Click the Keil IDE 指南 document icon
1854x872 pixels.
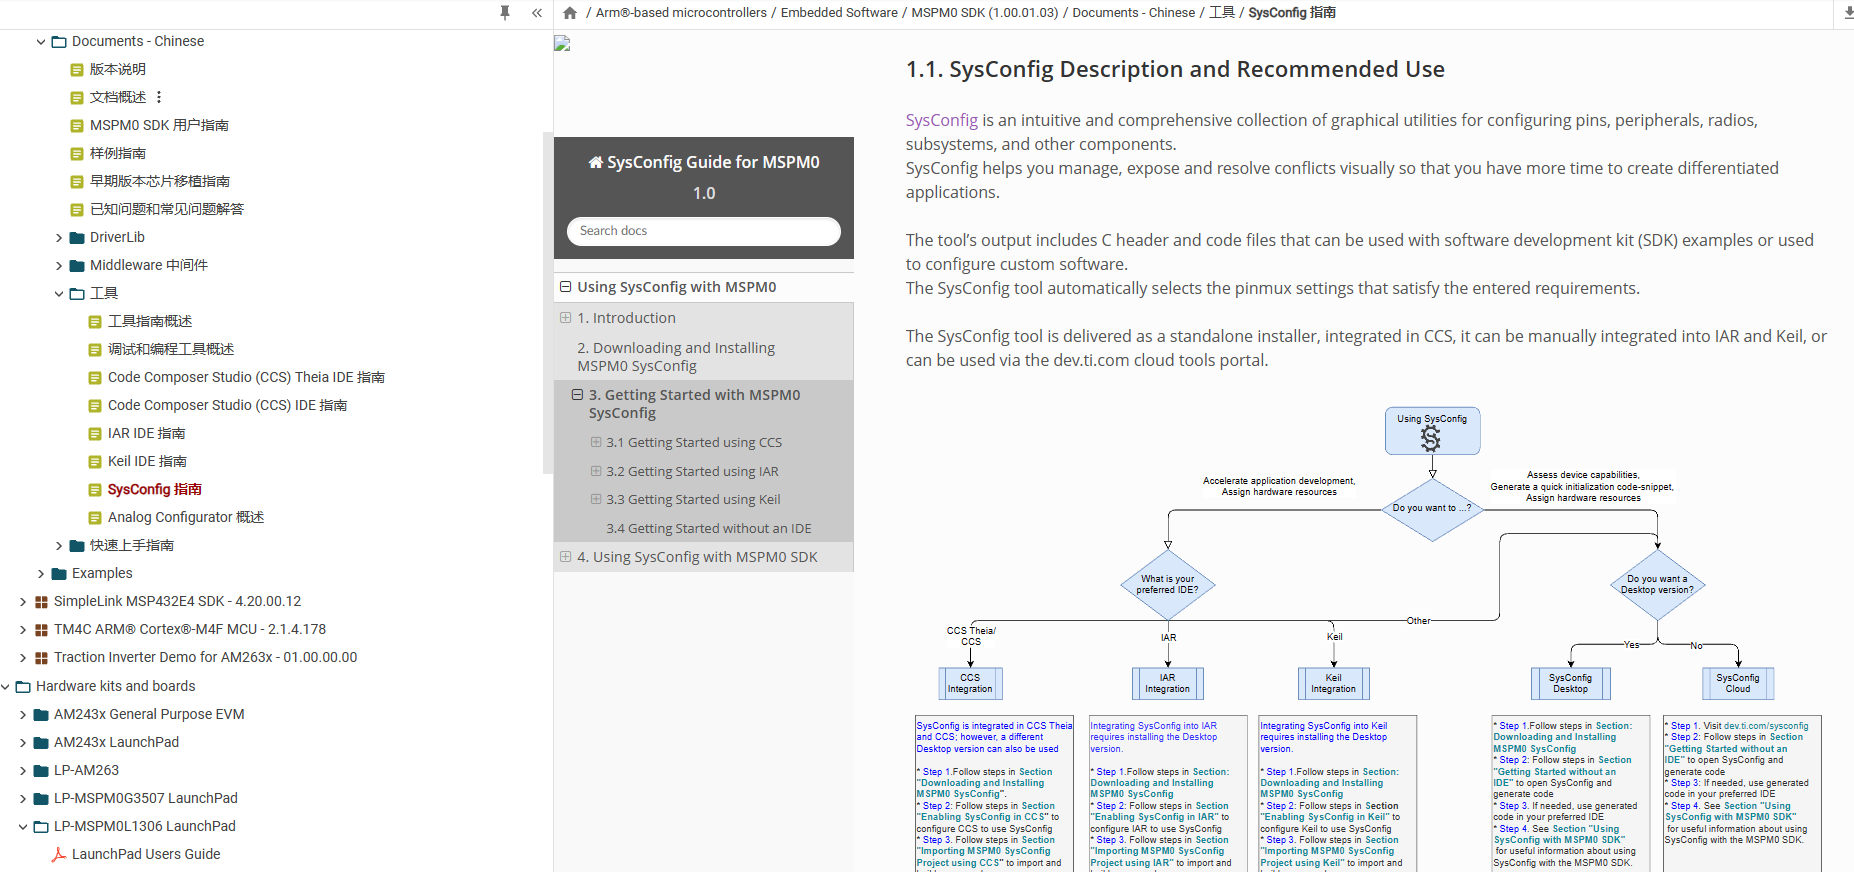pos(95,462)
